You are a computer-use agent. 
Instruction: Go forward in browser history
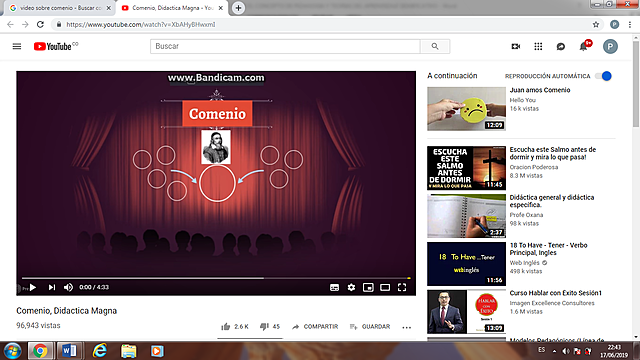(x=25, y=24)
